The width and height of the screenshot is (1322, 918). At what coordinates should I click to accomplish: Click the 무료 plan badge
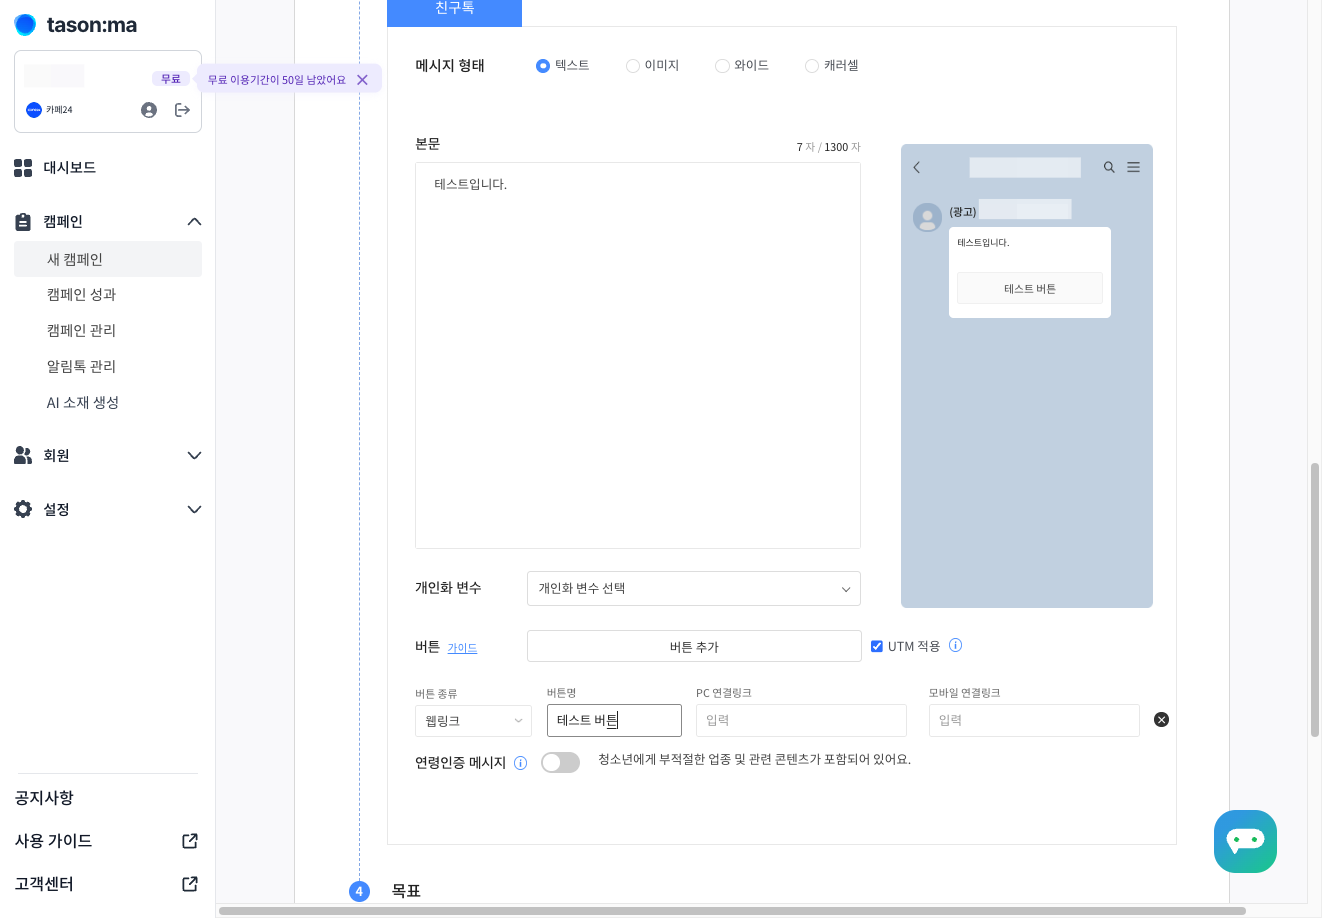(171, 79)
